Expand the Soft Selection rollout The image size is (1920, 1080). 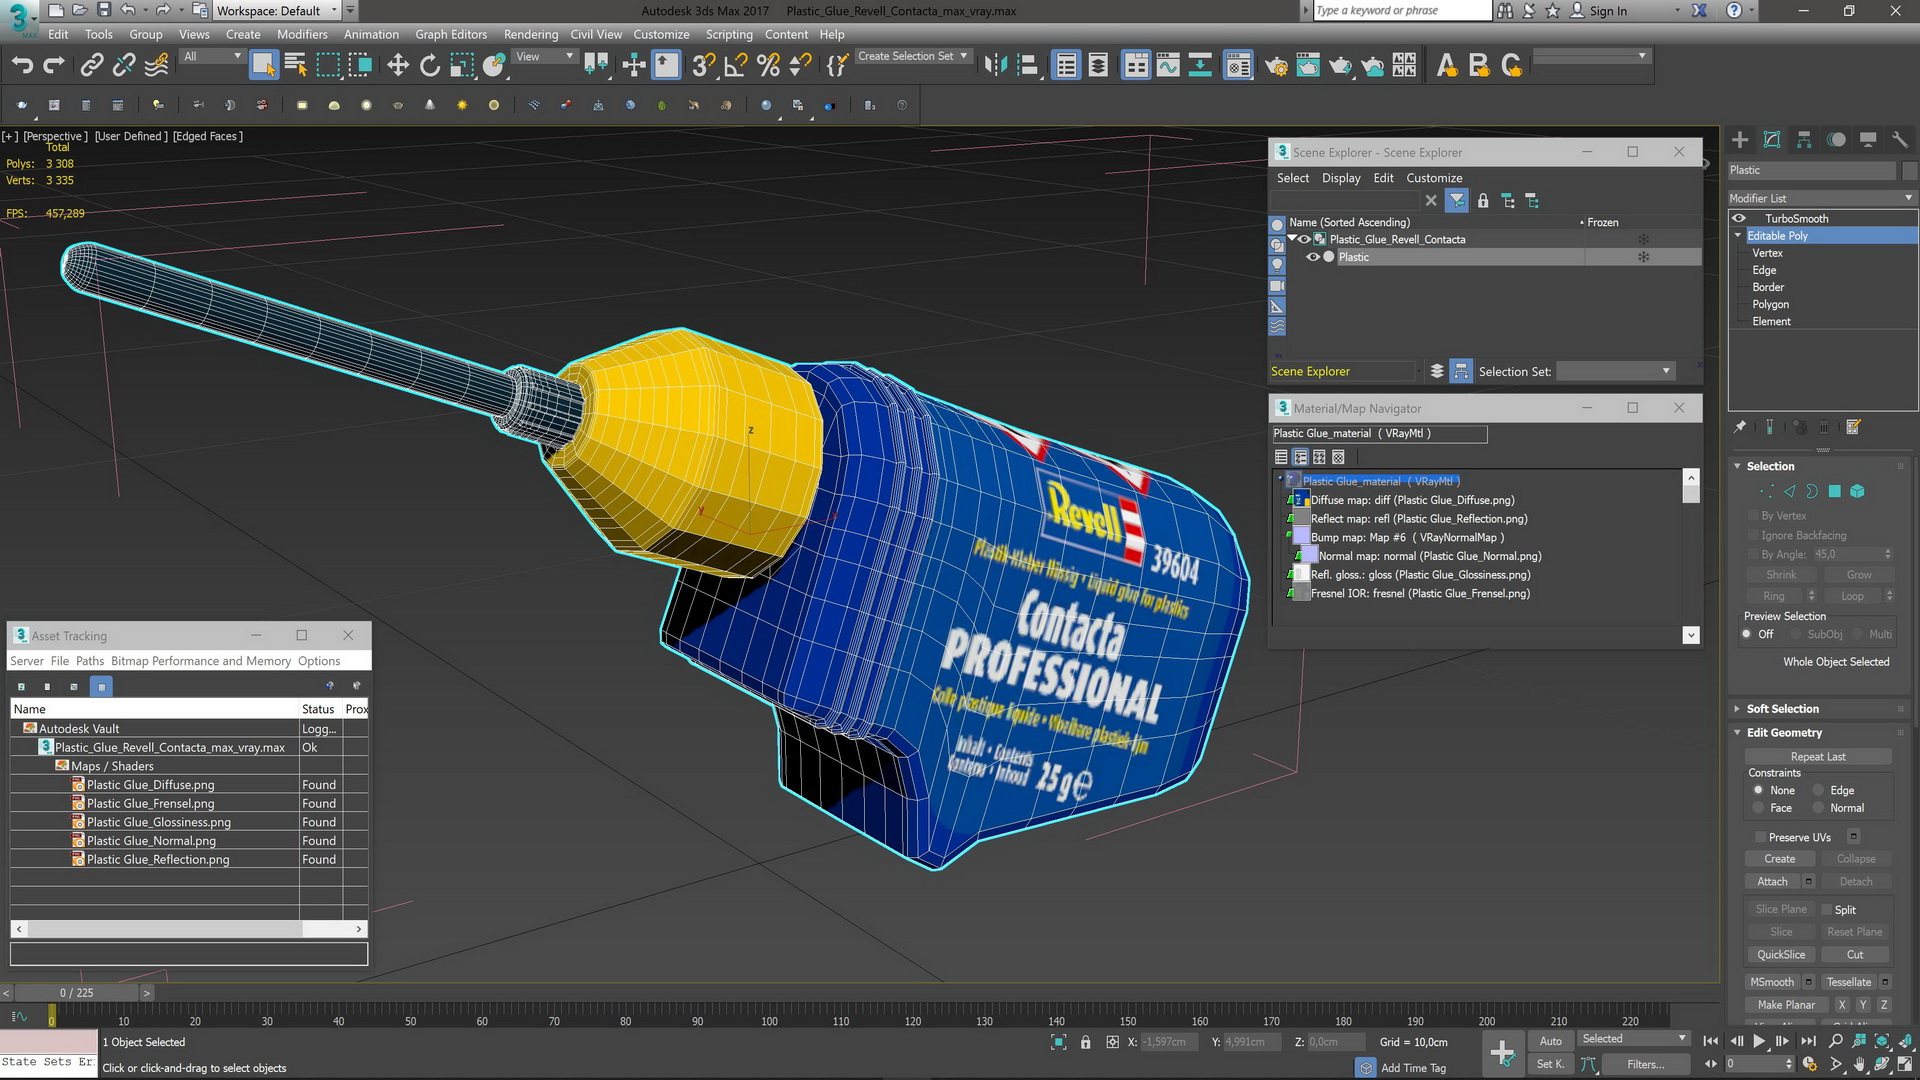point(1738,709)
